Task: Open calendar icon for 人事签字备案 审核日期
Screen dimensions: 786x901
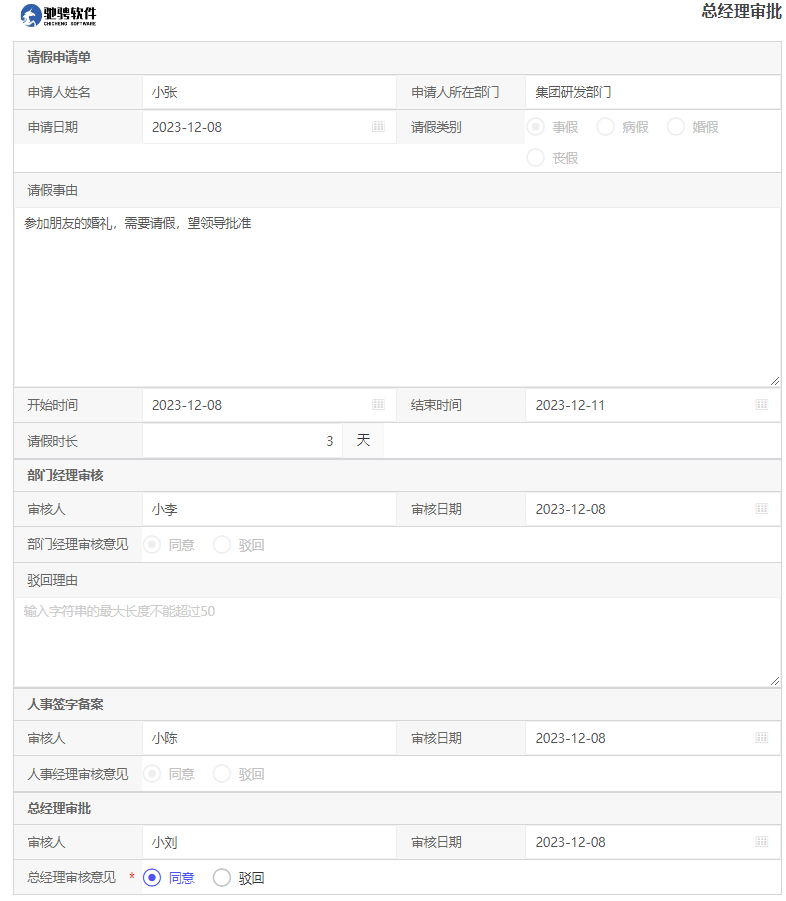Action: coord(761,738)
